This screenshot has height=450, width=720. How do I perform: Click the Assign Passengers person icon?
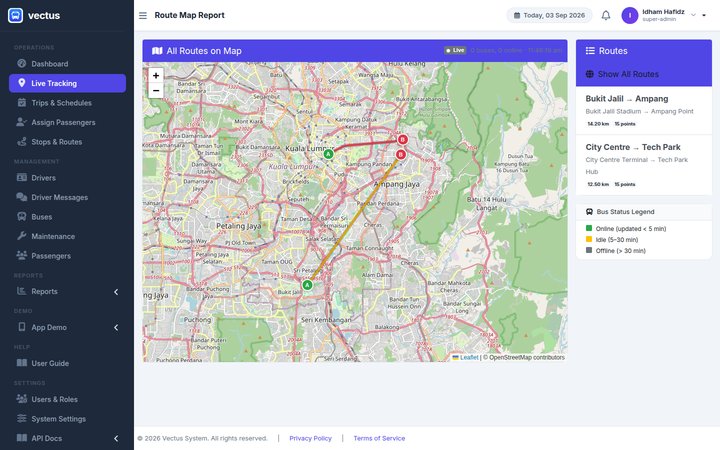click(x=22, y=122)
